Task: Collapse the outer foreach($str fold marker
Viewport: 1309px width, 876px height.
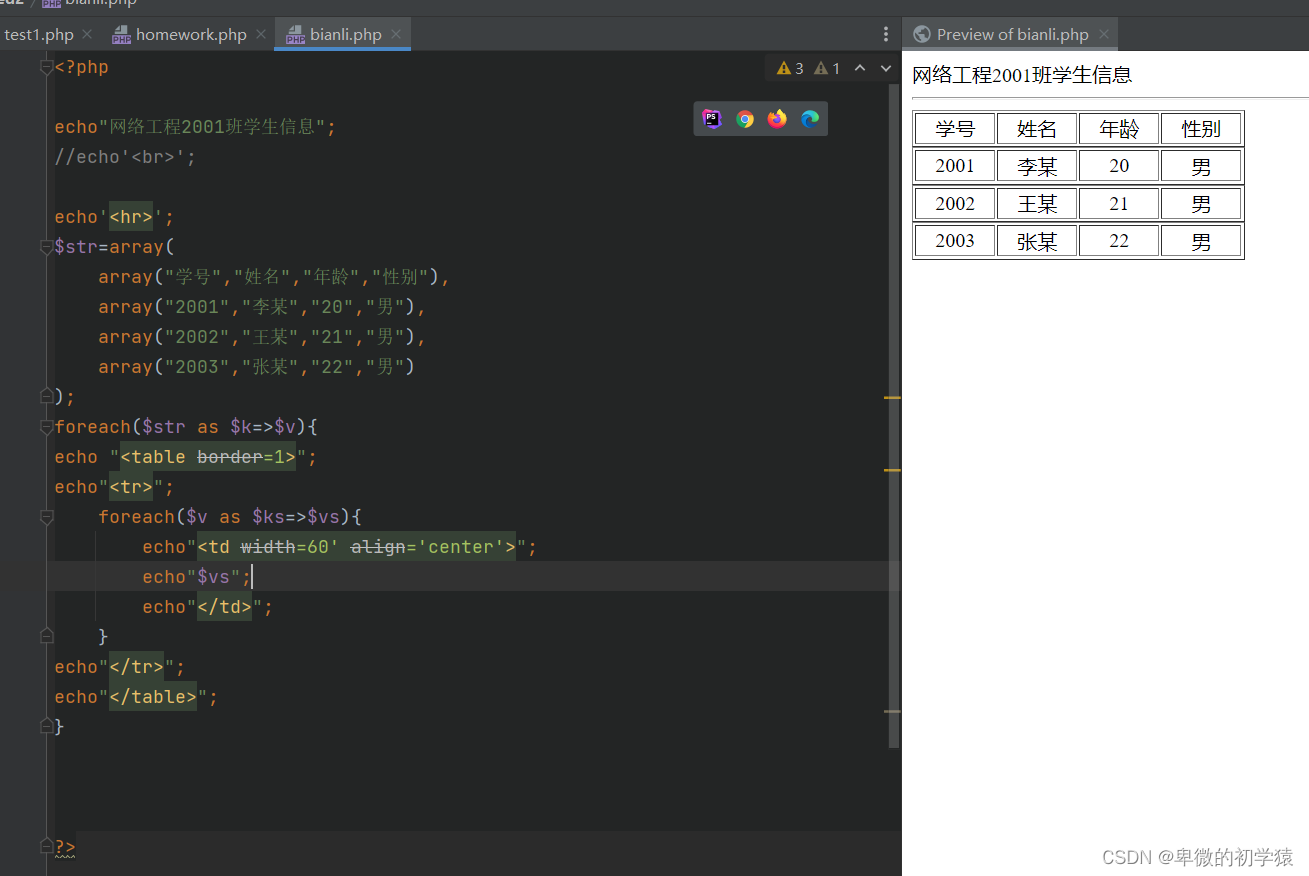Action: [46, 427]
